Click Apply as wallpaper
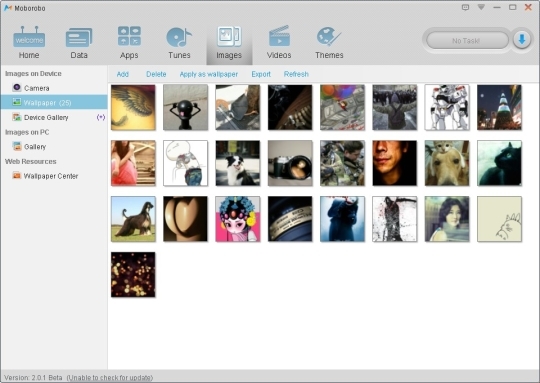The width and height of the screenshot is (540, 383). (x=209, y=74)
